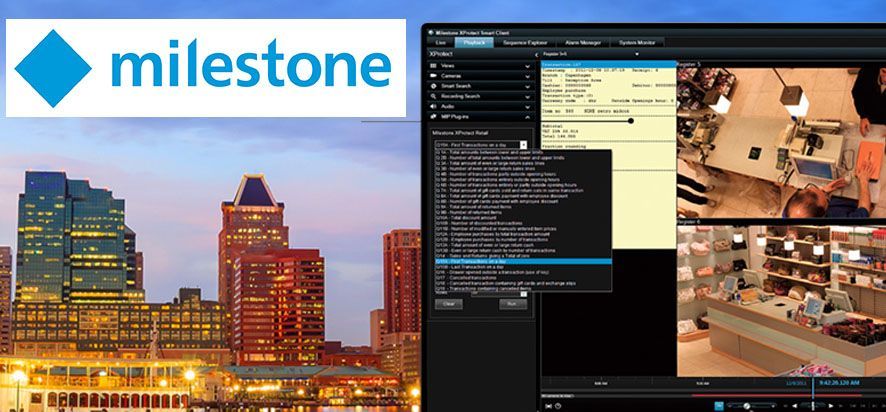Select the highlighted transaction header row
This screenshot has width=886, height=412.
coord(609,64)
